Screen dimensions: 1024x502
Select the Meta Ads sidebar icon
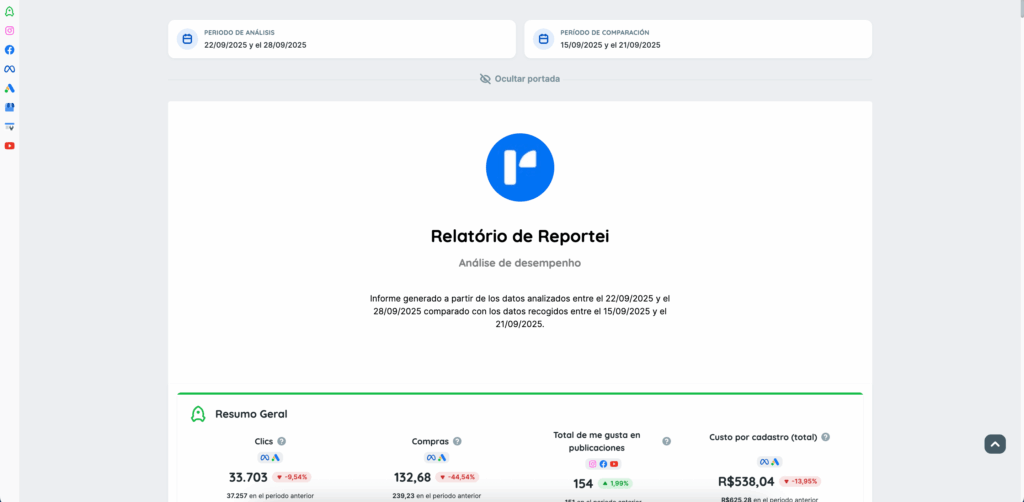10,69
